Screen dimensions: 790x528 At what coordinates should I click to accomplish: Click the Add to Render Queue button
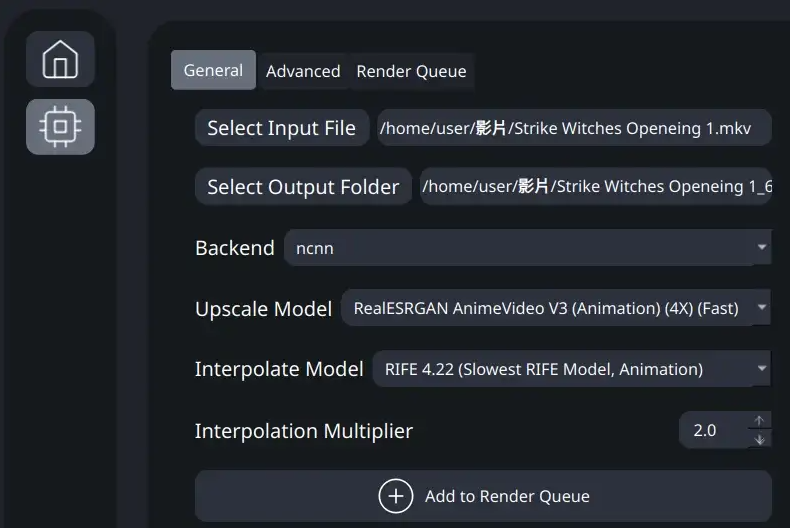tap(483, 496)
